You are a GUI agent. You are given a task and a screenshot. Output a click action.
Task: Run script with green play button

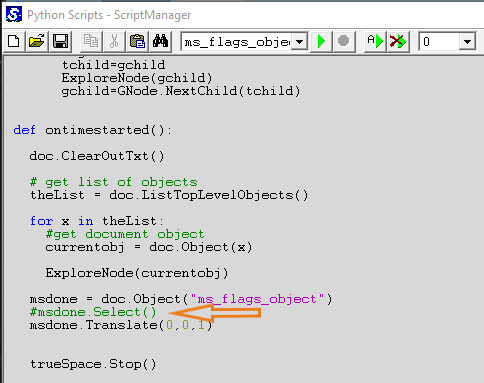321,42
